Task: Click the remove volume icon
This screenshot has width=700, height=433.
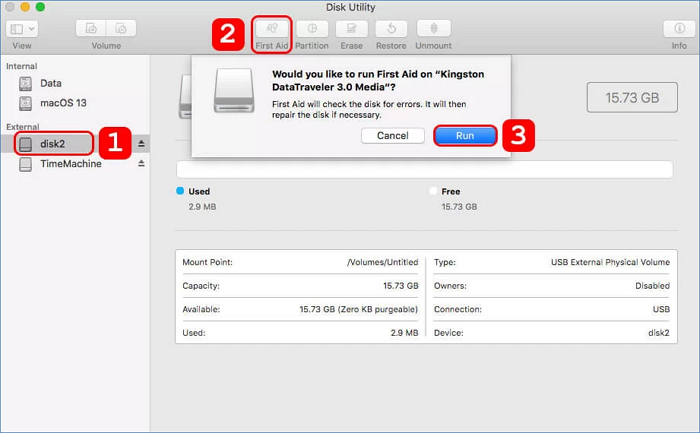Action: 121,30
